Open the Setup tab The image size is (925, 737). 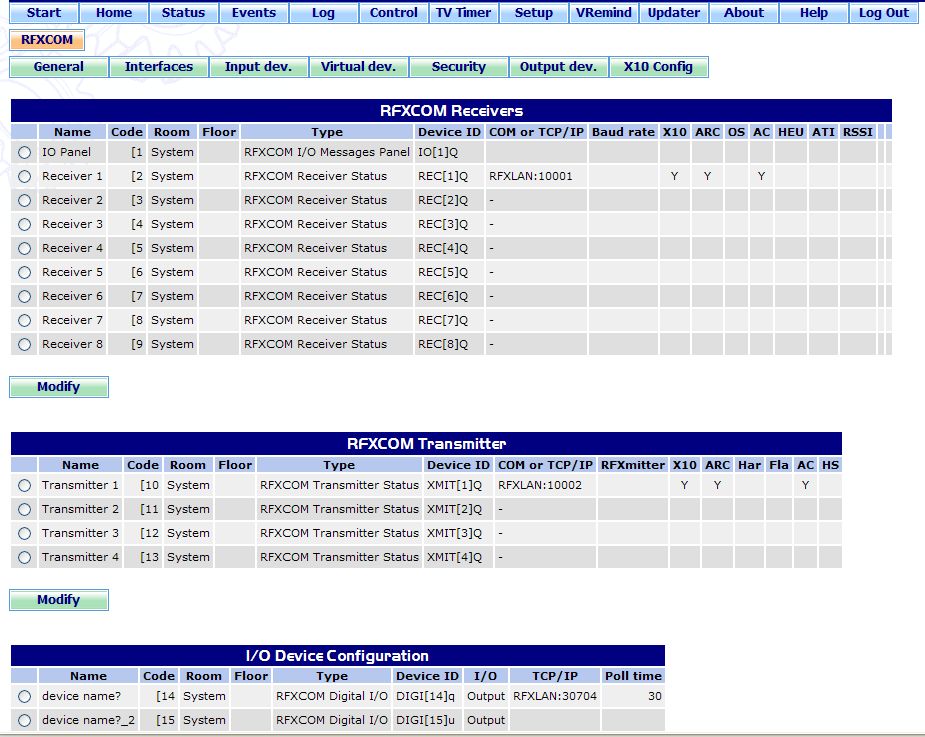[x=533, y=12]
